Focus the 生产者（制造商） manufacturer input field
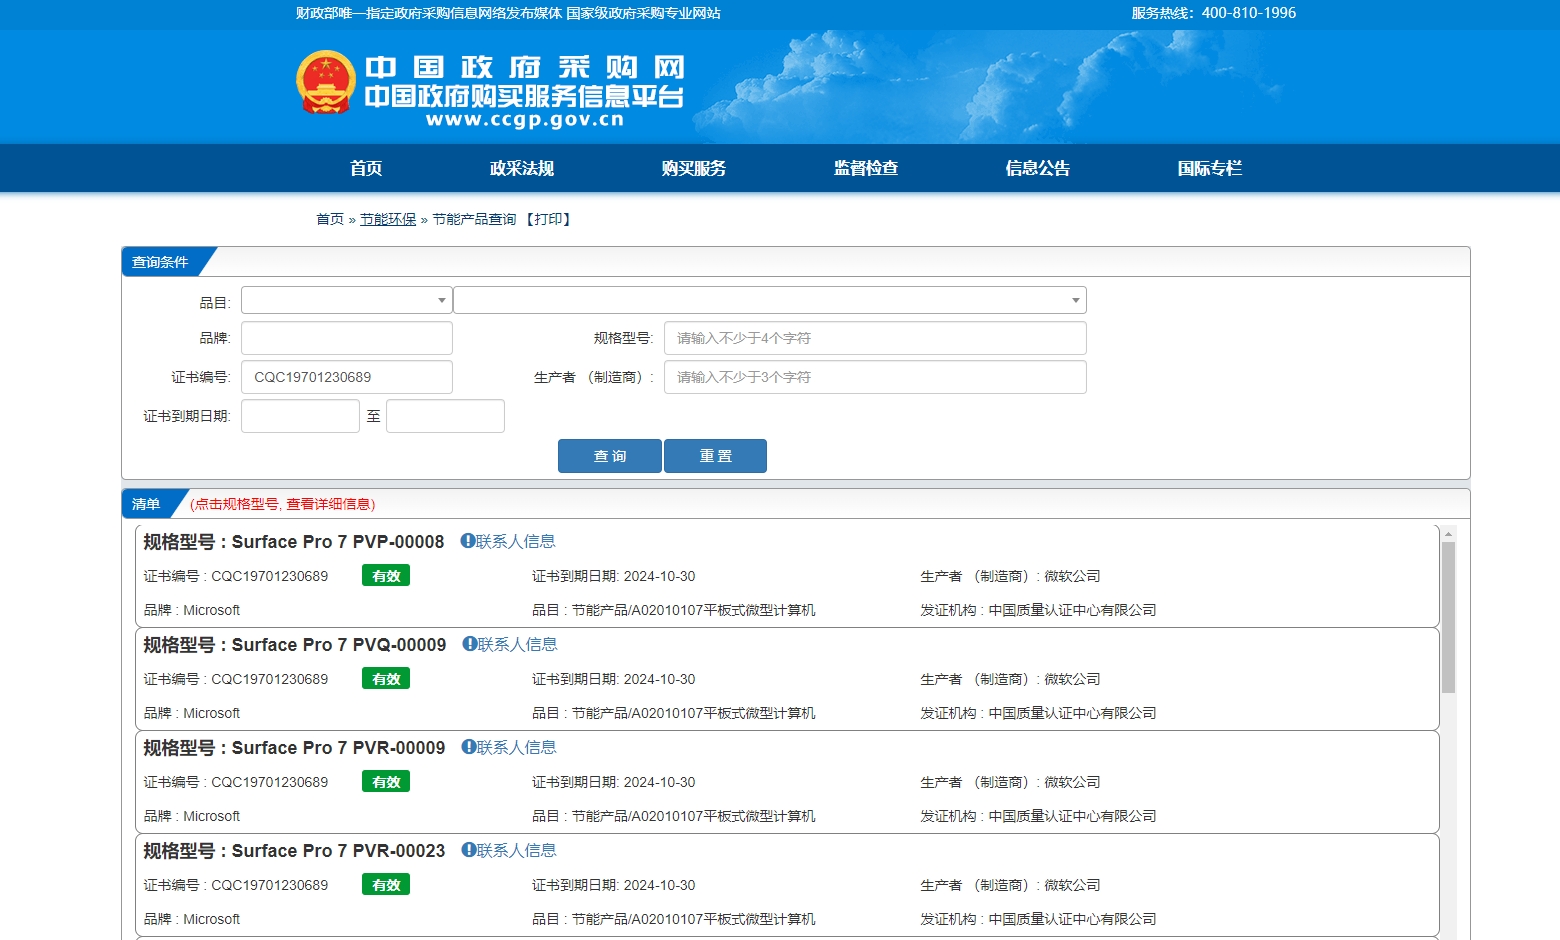The height and width of the screenshot is (940, 1560). click(x=875, y=377)
